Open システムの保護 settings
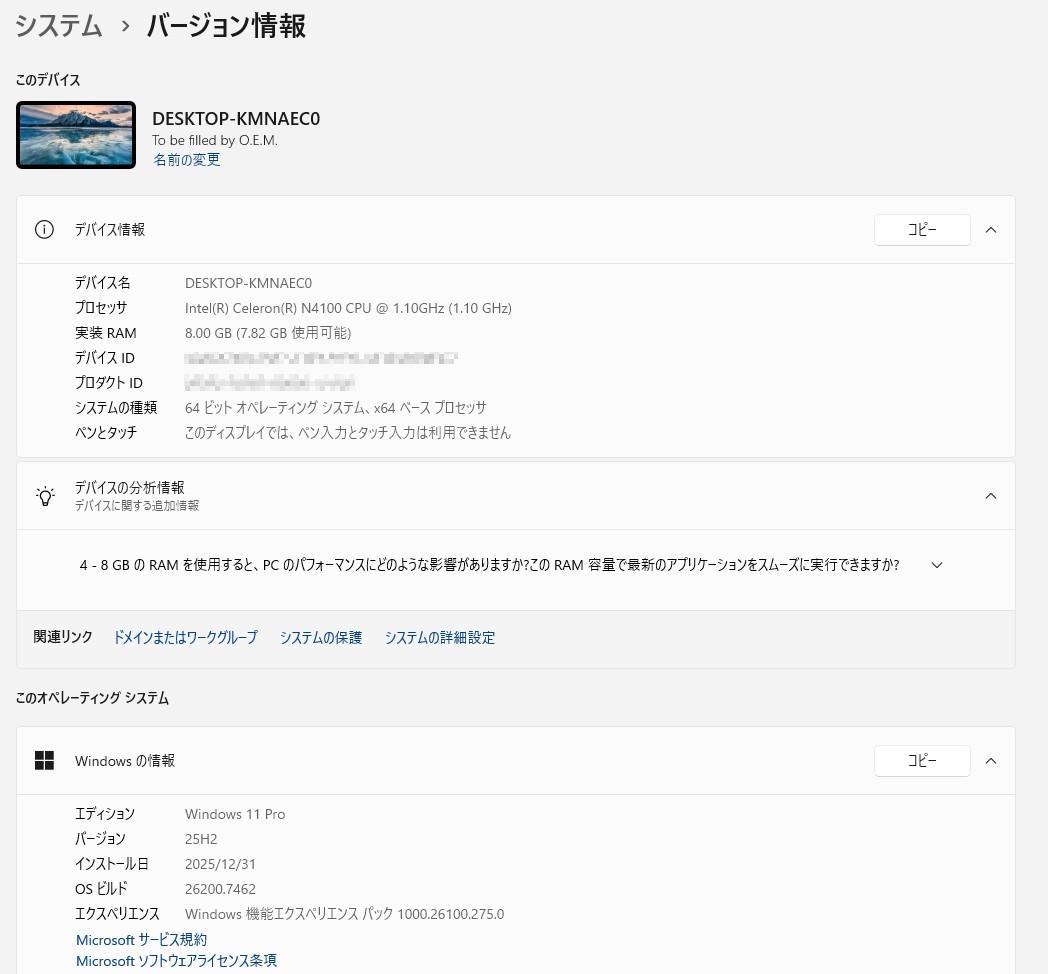This screenshot has height=974, width=1048. [x=321, y=637]
